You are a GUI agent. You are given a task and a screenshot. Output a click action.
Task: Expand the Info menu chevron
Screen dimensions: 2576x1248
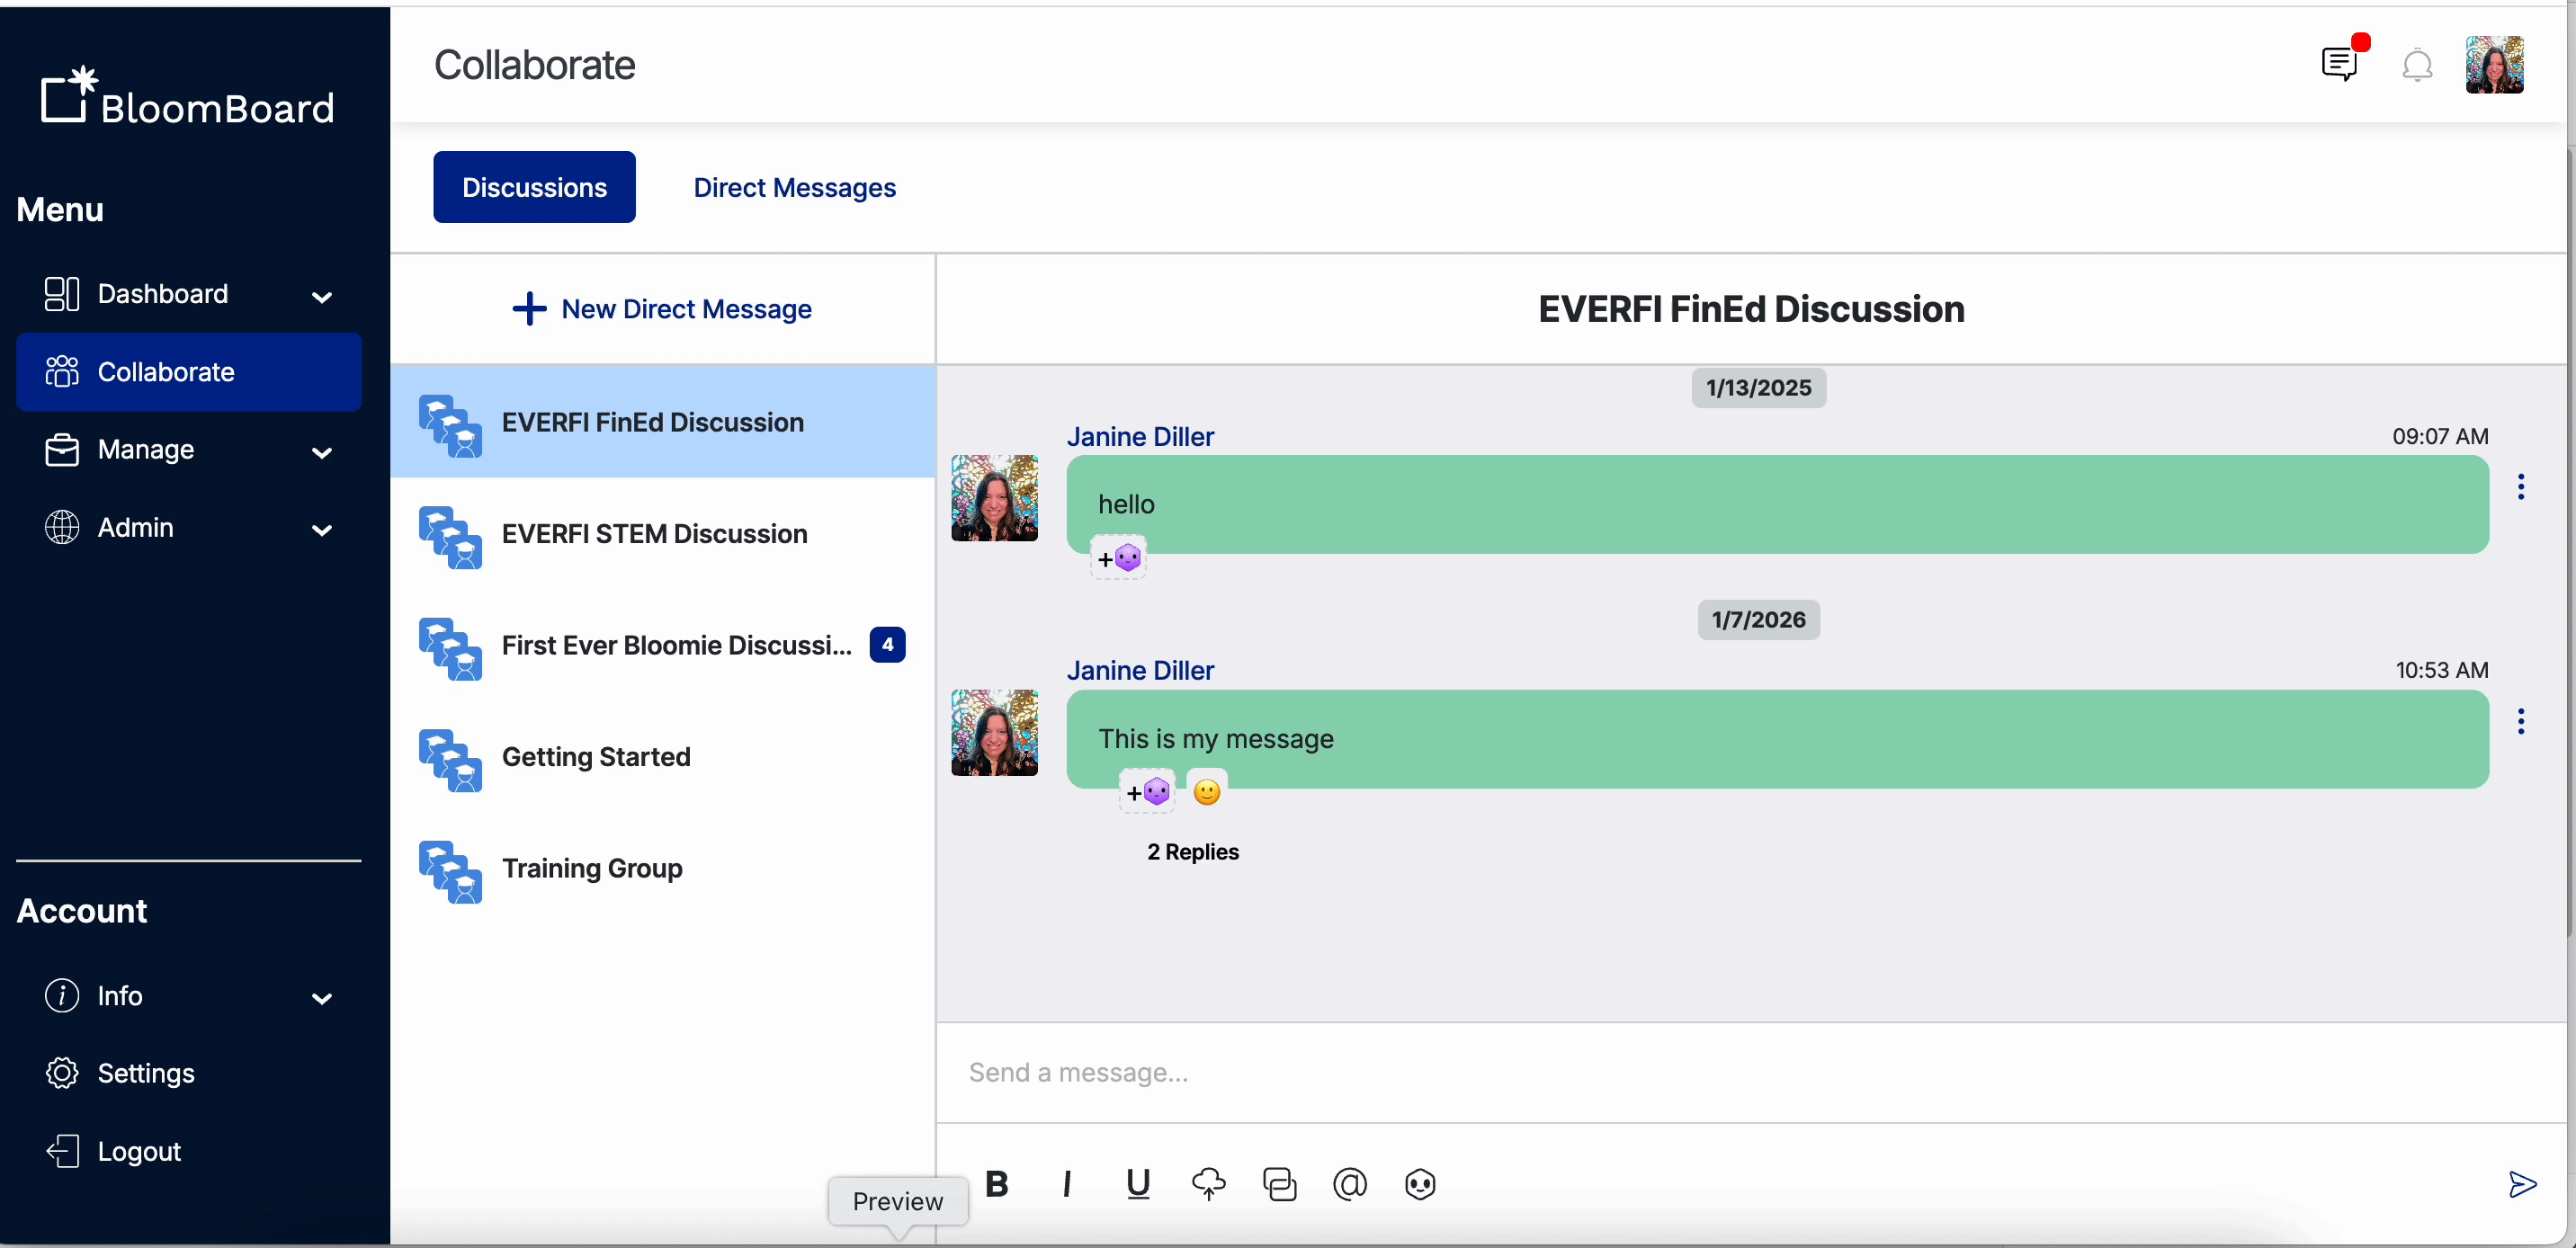pyautogui.click(x=321, y=999)
